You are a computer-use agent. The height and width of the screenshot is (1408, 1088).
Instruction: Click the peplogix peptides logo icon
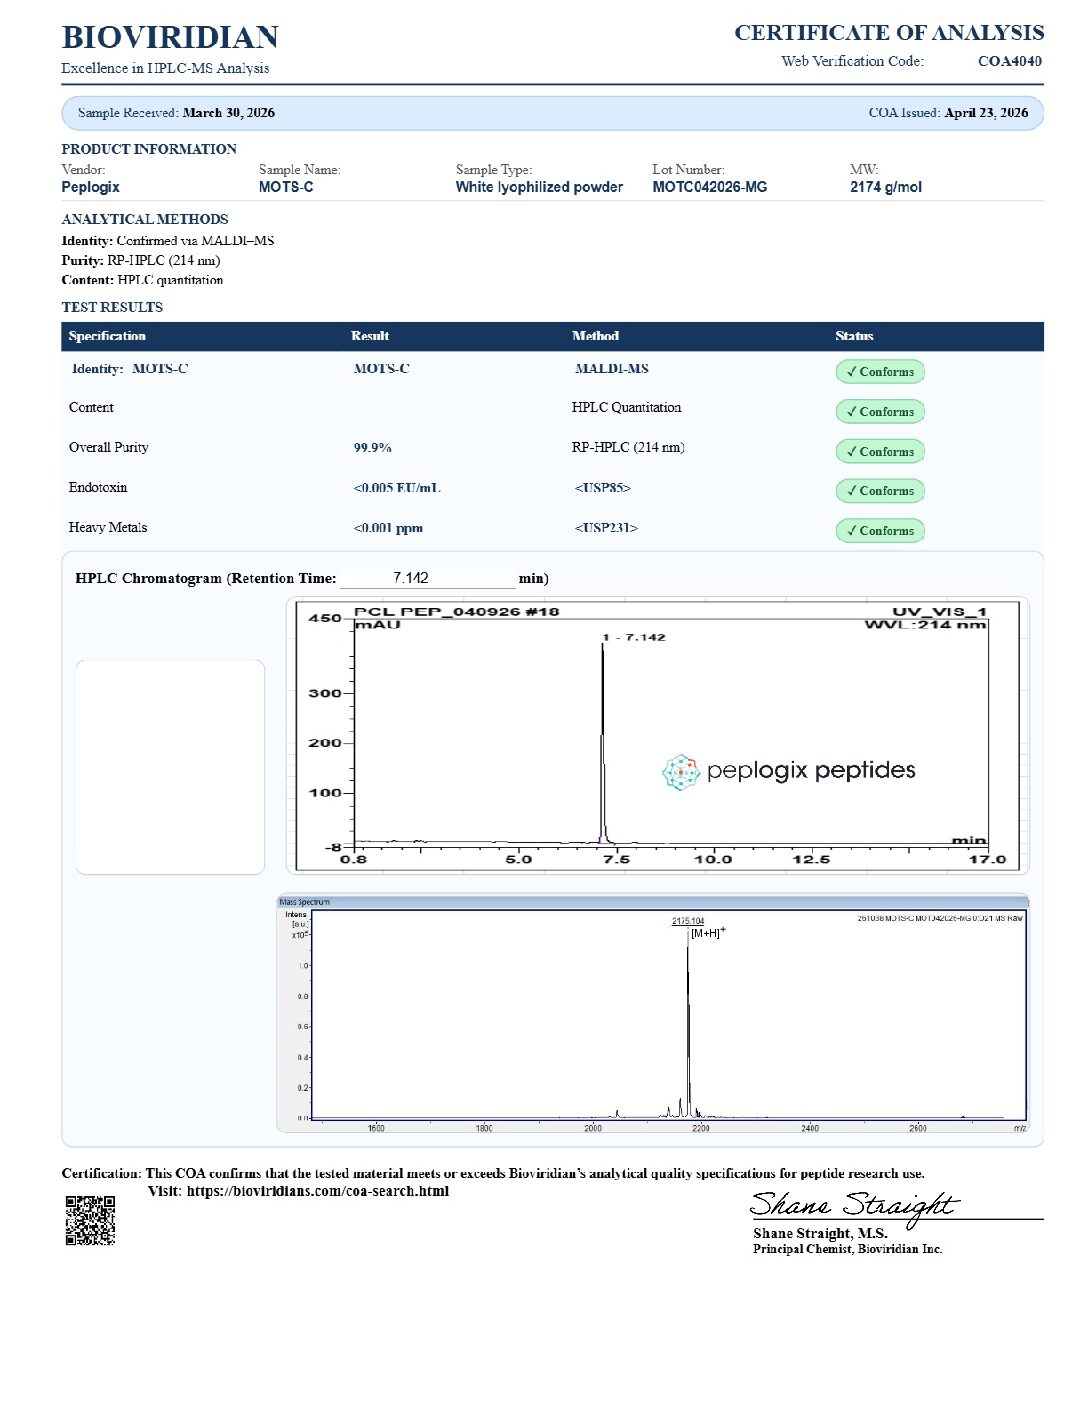coord(681,772)
